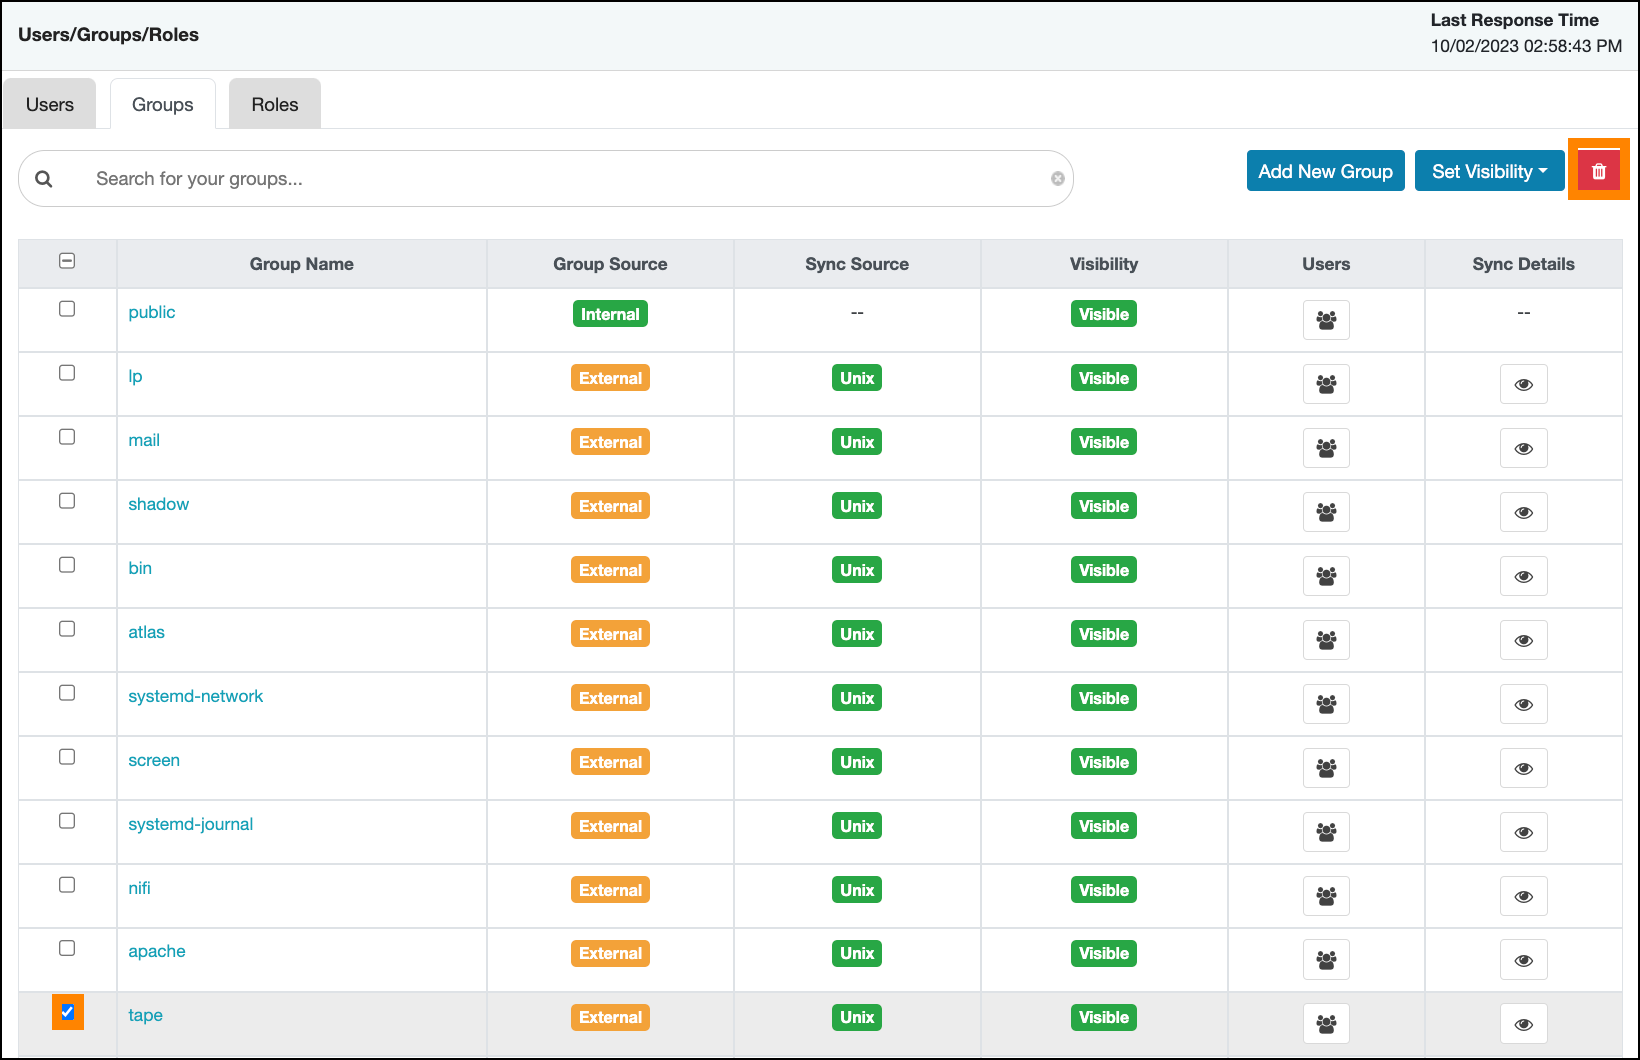Click the Add New Group button

click(1325, 171)
